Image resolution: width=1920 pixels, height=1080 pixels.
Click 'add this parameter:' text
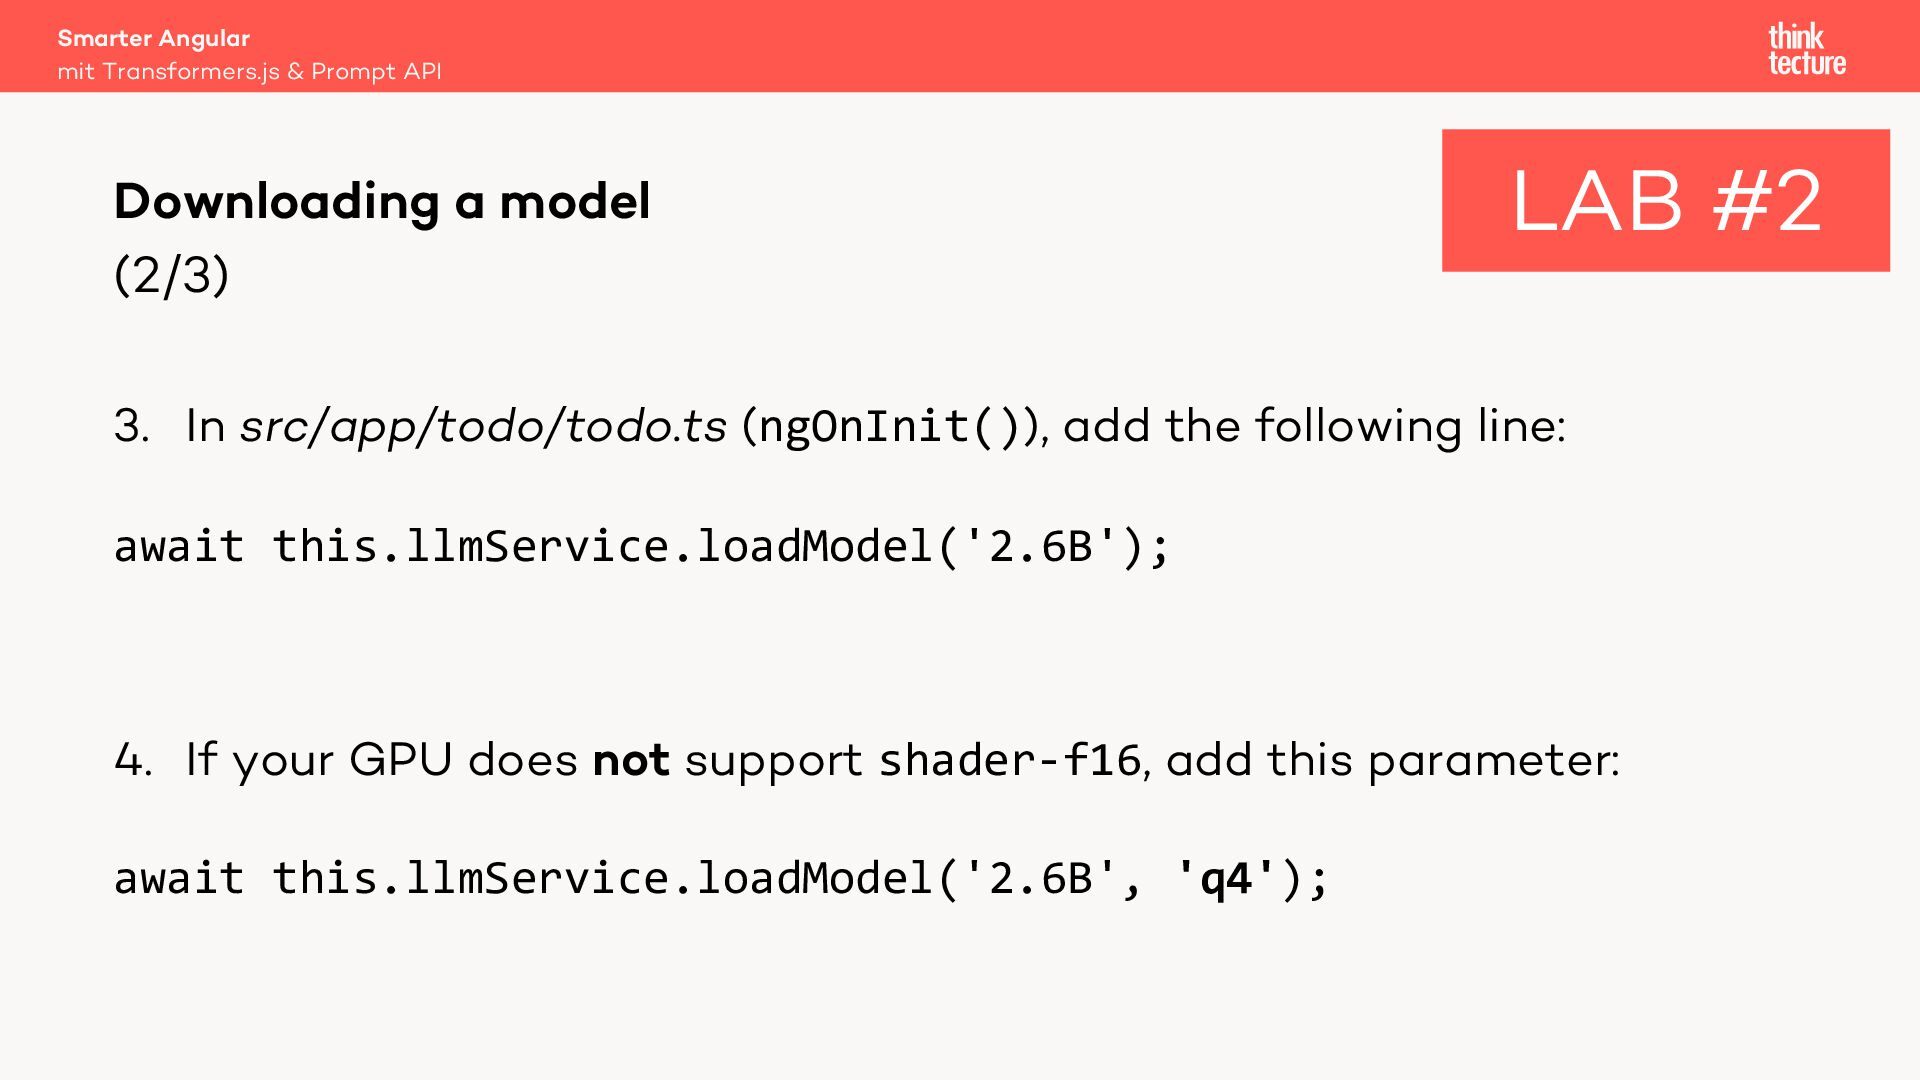pyautogui.click(x=1392, y=760)
